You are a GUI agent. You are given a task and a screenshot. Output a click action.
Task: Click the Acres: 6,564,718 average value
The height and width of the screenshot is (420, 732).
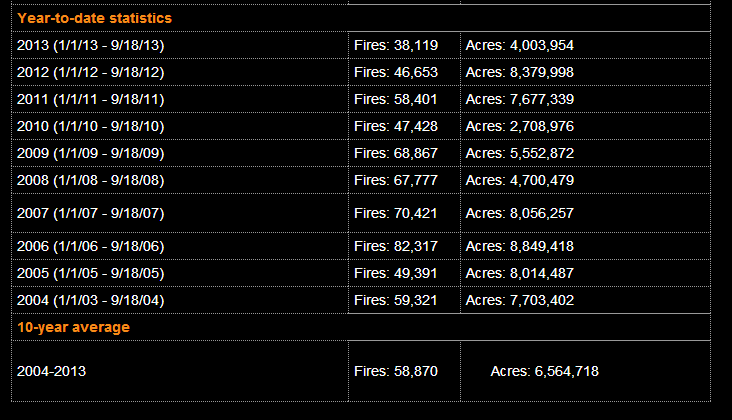tap(544, 371)
